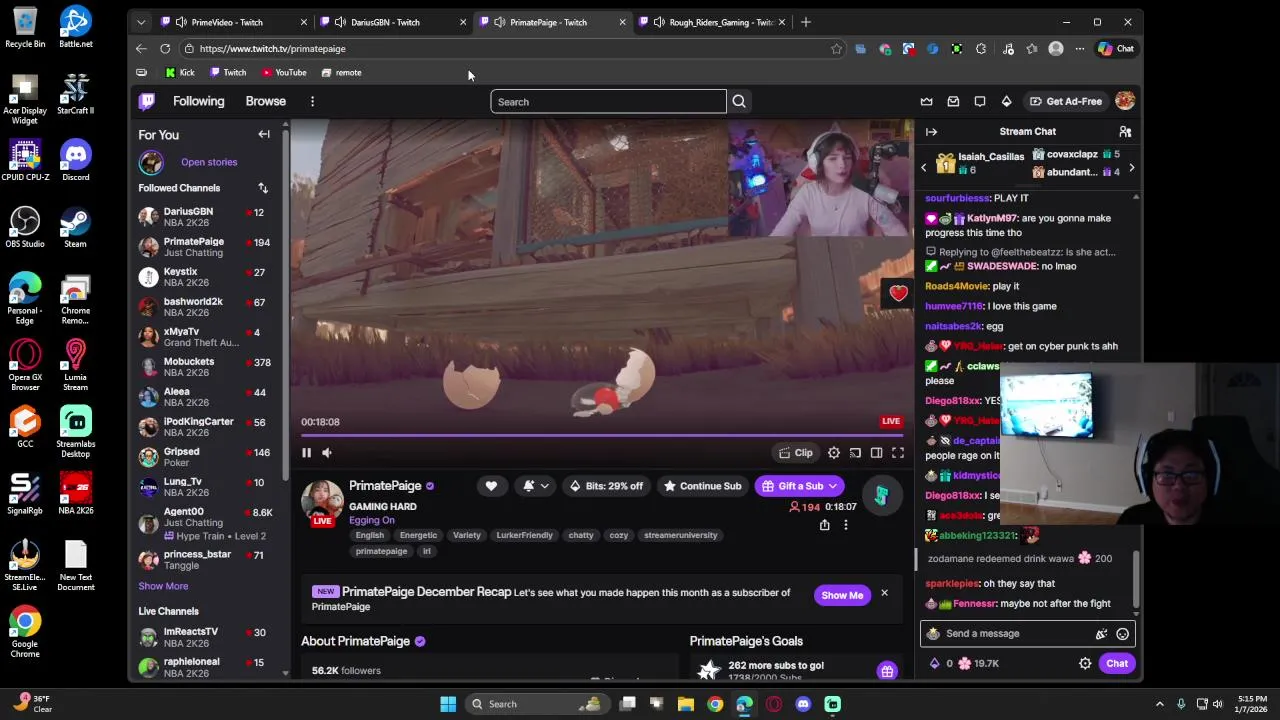The width and height of the screenshot is (1280, 720).
Task: Open a new browser tab
Action: pyautogui.click(x=806, y=22)
